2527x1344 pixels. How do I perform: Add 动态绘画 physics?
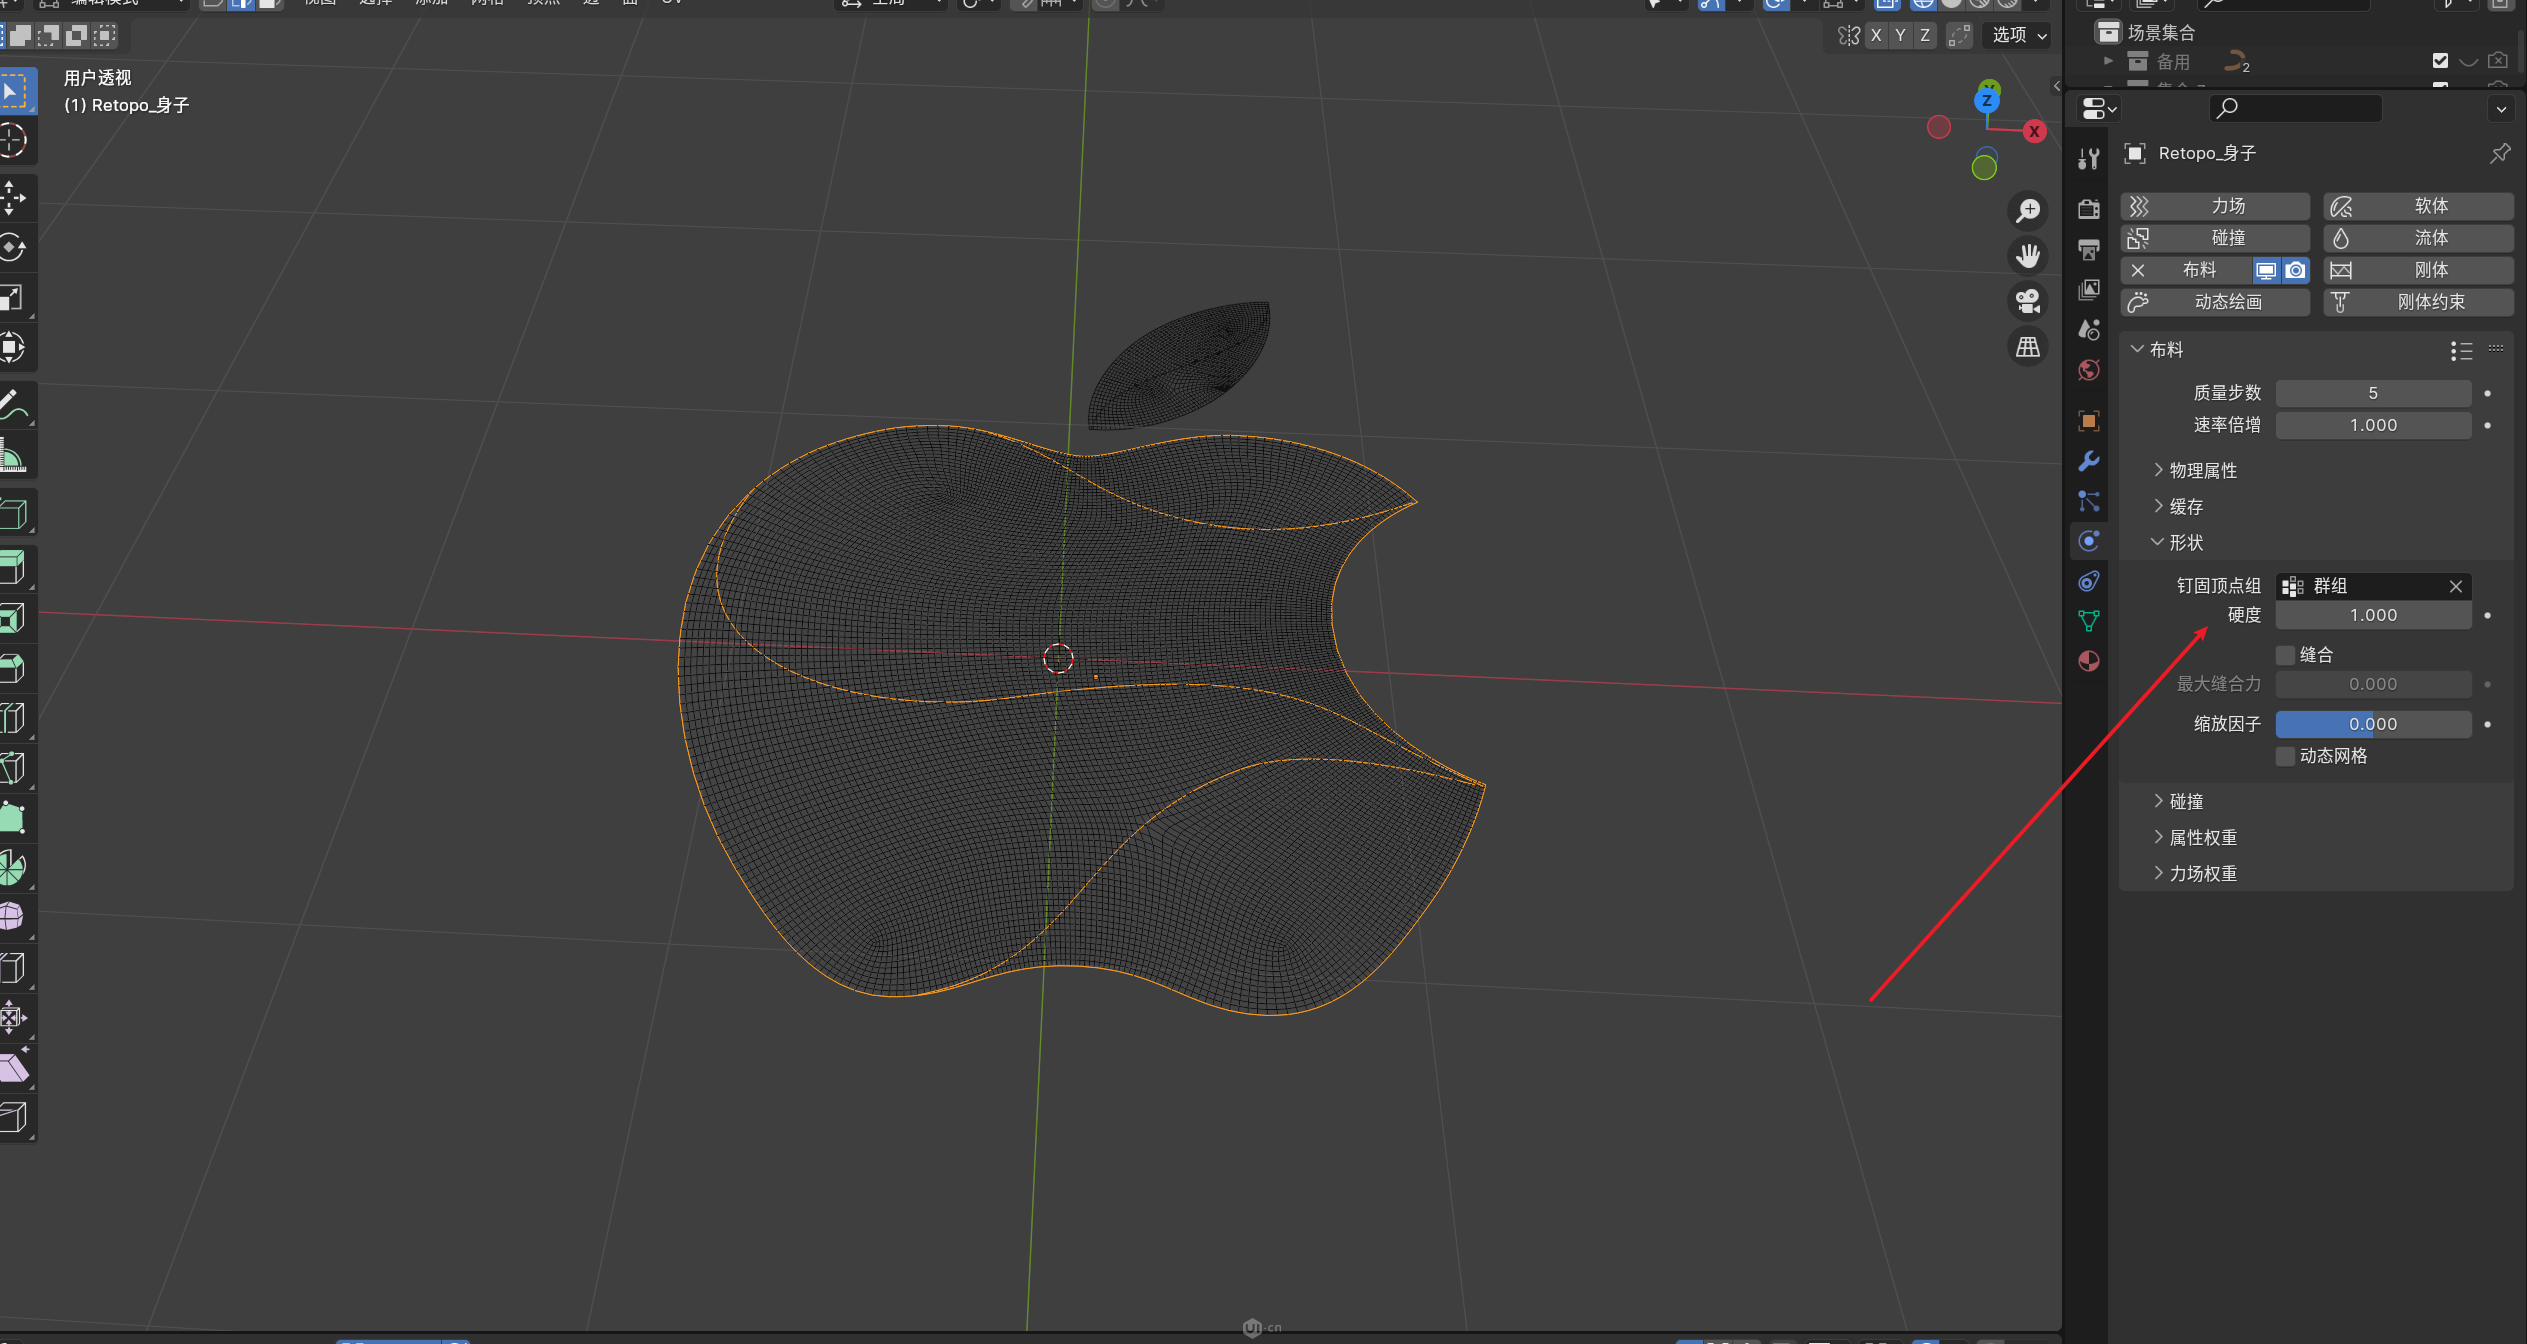click(x=2215, y=302)
